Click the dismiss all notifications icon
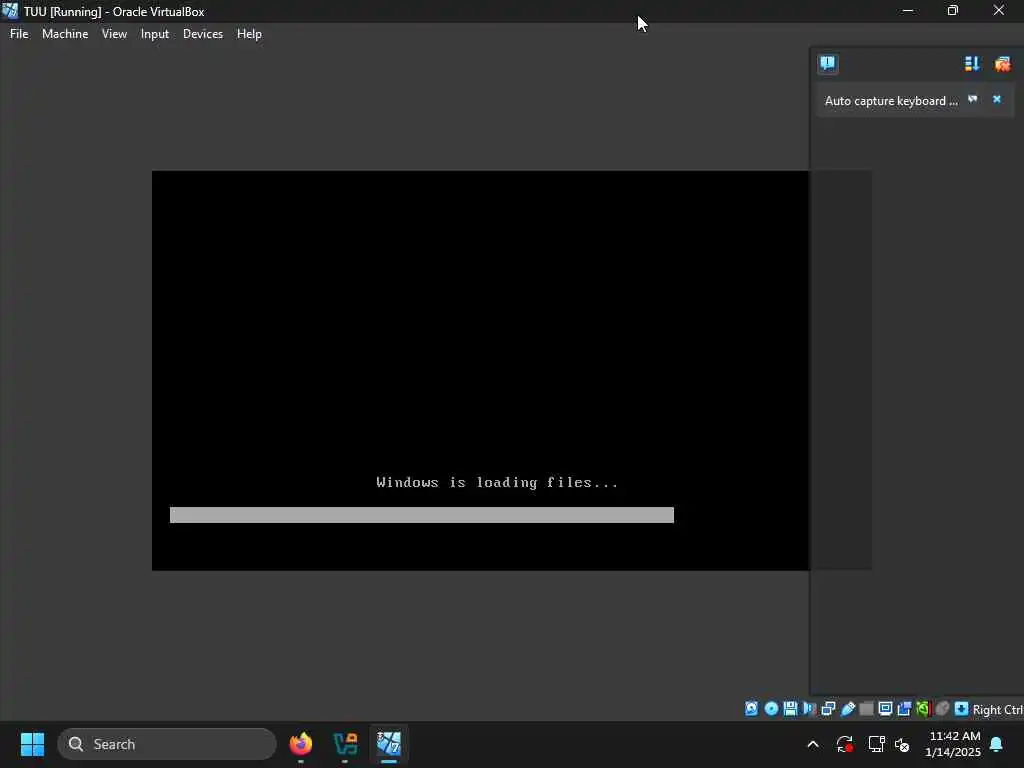 click(x=1002, y=63)
